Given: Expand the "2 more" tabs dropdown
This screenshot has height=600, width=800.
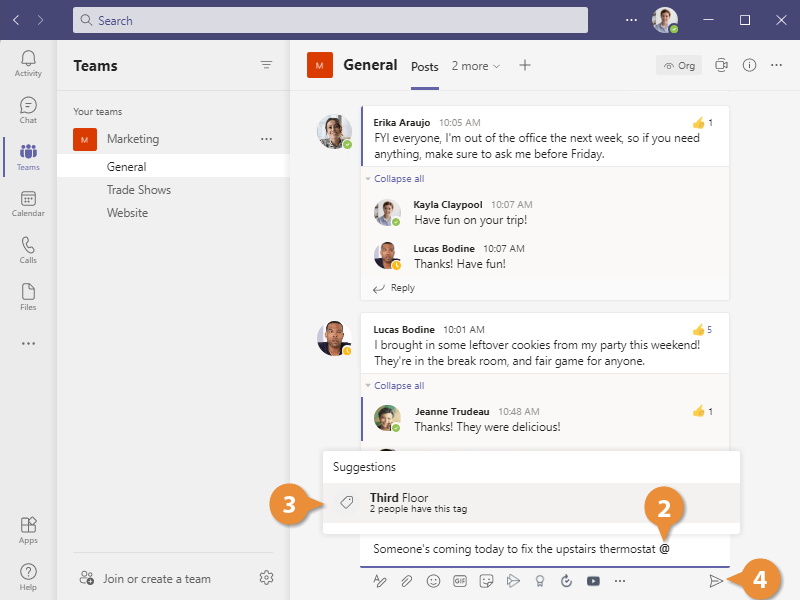Looking at the screenshot, I should (x=476, y=66).
